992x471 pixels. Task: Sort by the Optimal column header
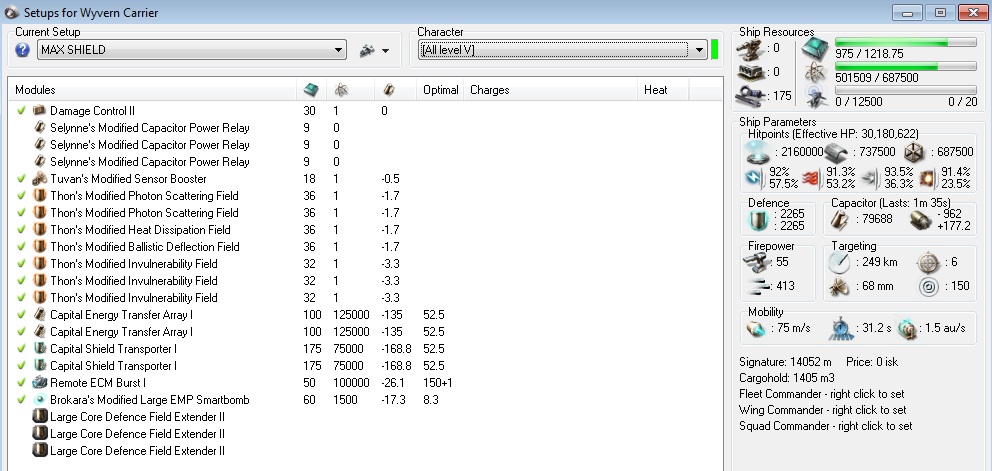[440, 90]
